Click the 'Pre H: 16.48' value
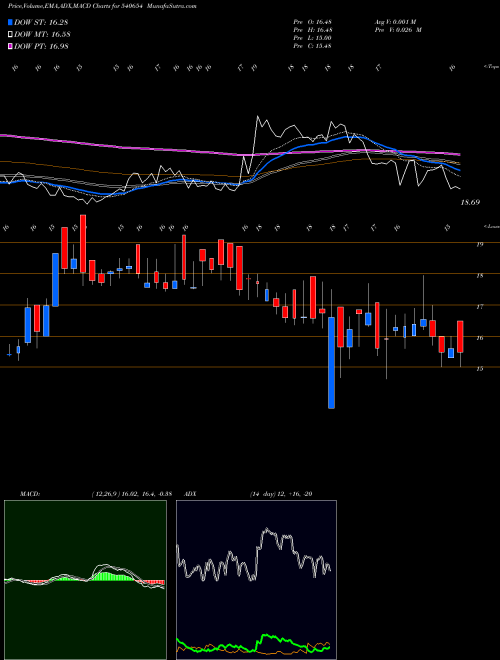The width and height of the screenshot is (500, 660). pos(312,30)
